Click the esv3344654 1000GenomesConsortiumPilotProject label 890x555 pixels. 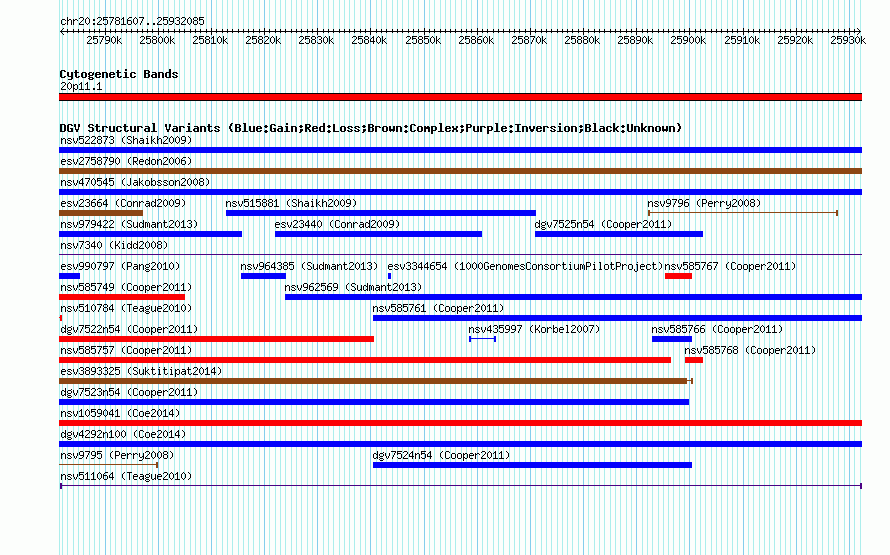coord(525,266)
